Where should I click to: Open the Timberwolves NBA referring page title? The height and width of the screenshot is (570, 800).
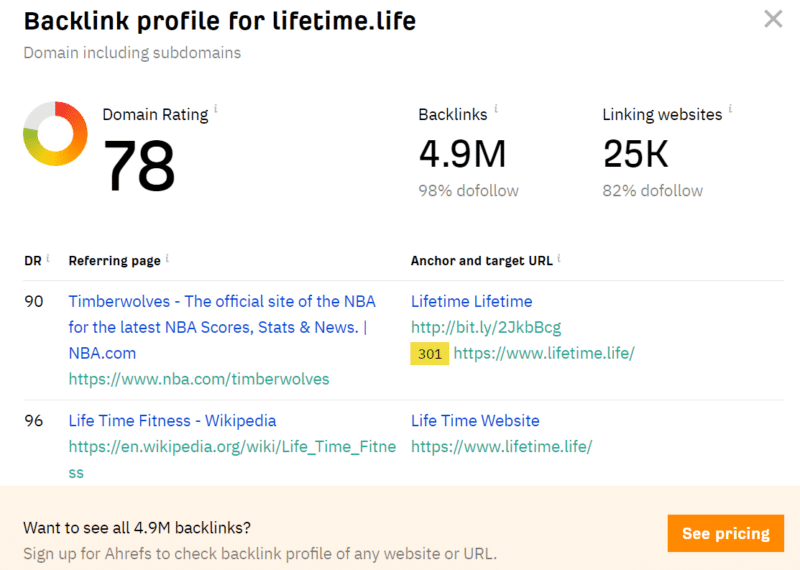coord(222,327)
